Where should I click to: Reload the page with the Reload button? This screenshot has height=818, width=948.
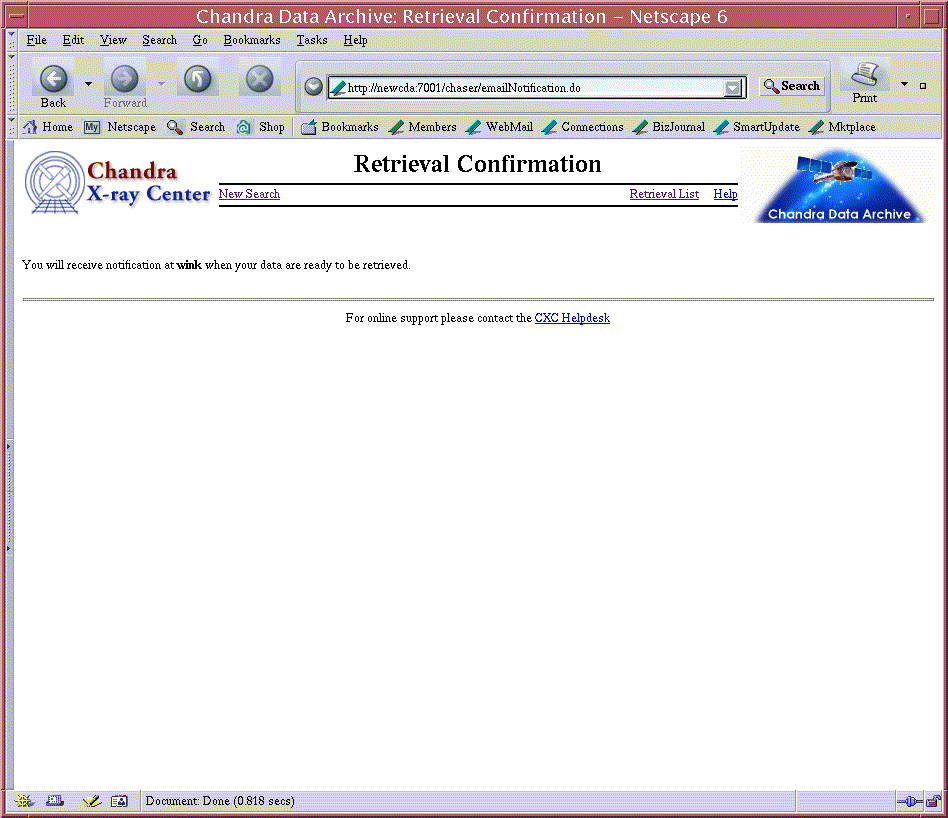[x=198, y=79]
